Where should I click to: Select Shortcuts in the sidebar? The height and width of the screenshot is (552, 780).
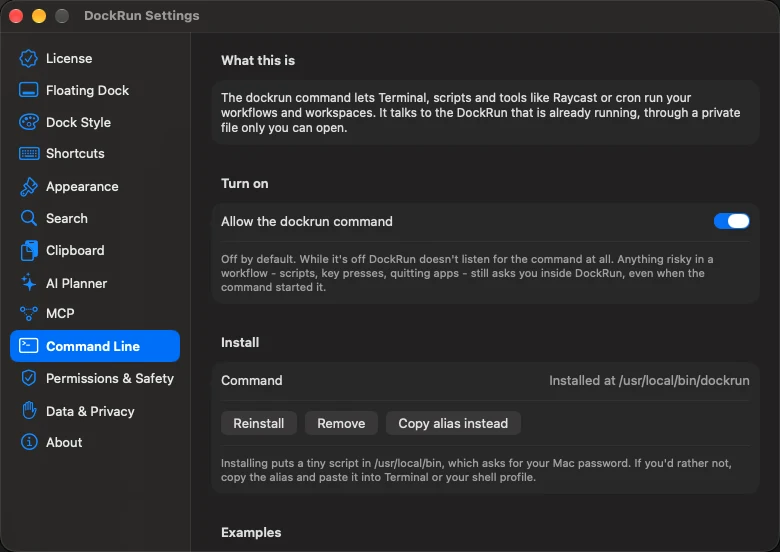(75, 154)
